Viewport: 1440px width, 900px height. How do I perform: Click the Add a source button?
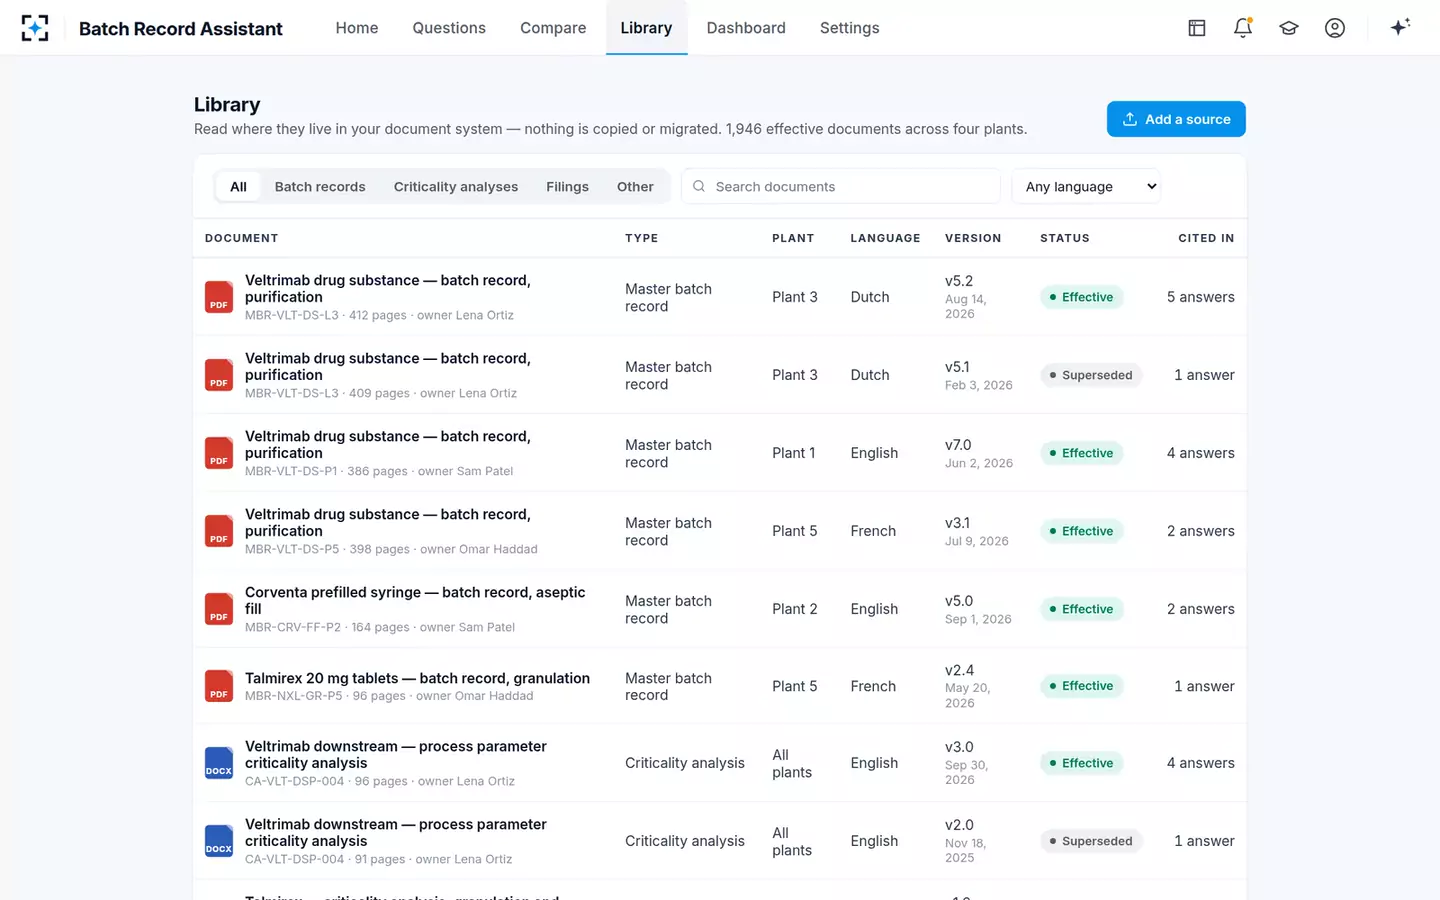pyautogui.click(x=1176, y=119)
